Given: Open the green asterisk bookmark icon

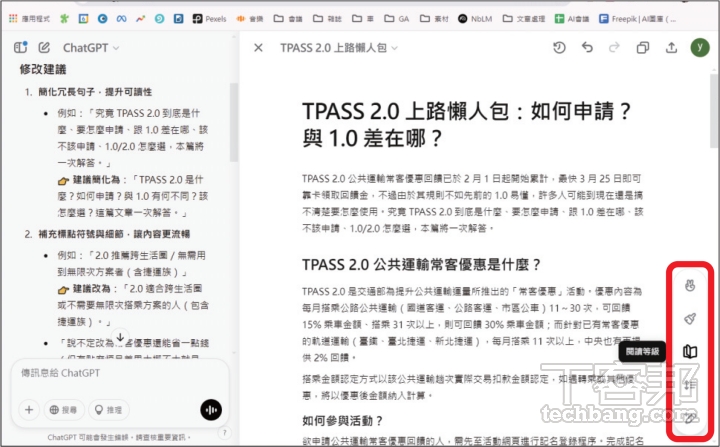Looking at the screenshot, I should click(x=64, y=19).
